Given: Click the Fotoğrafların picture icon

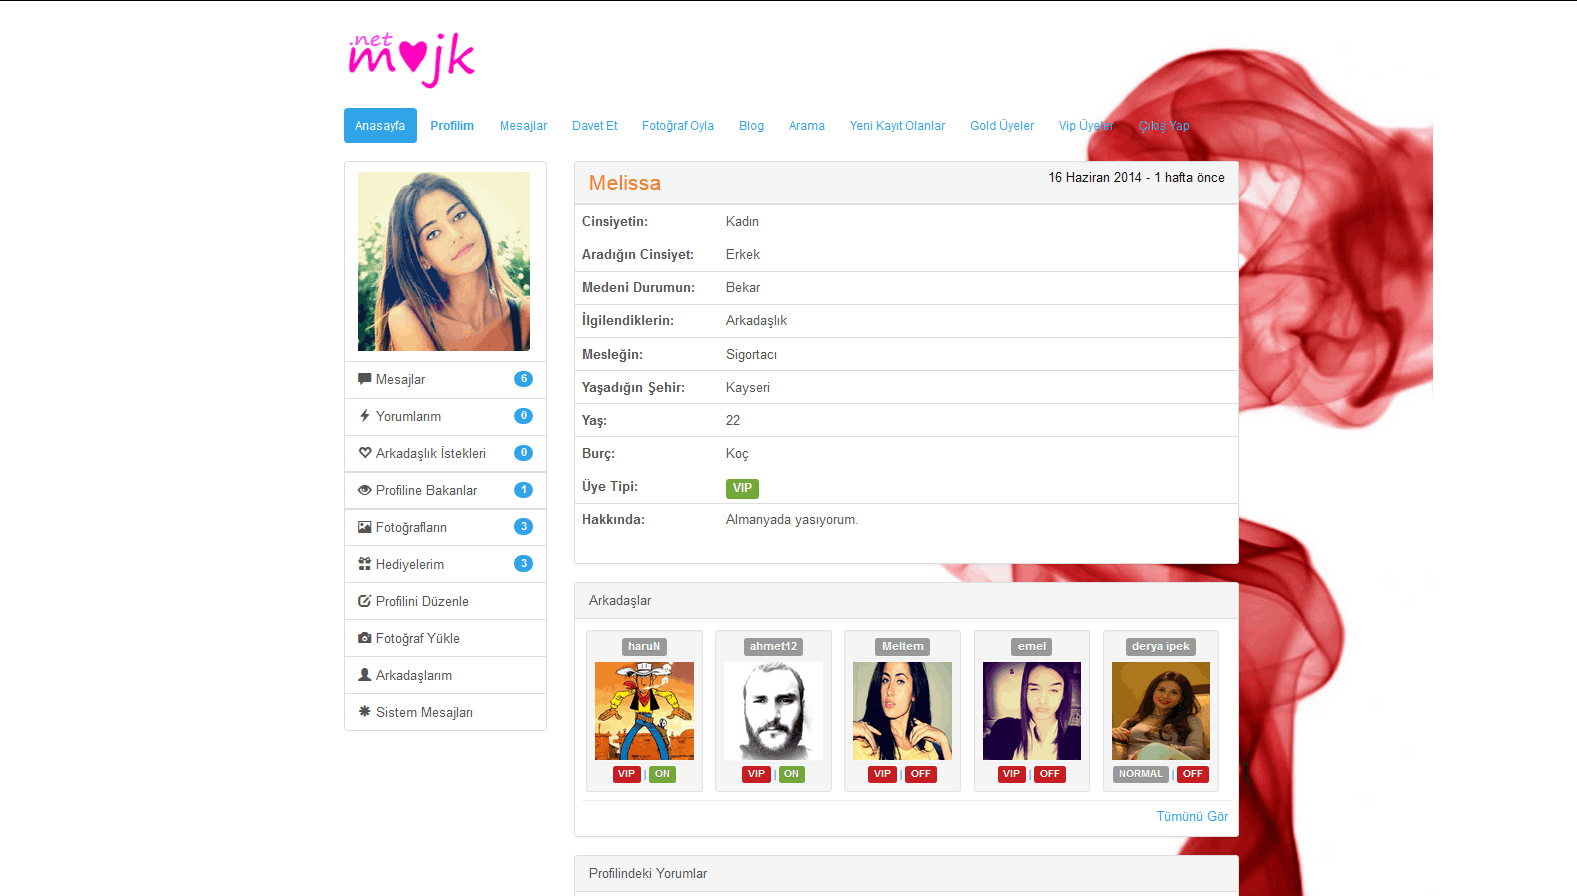Looking at the screenshot, I should click(x=364, y=527).
